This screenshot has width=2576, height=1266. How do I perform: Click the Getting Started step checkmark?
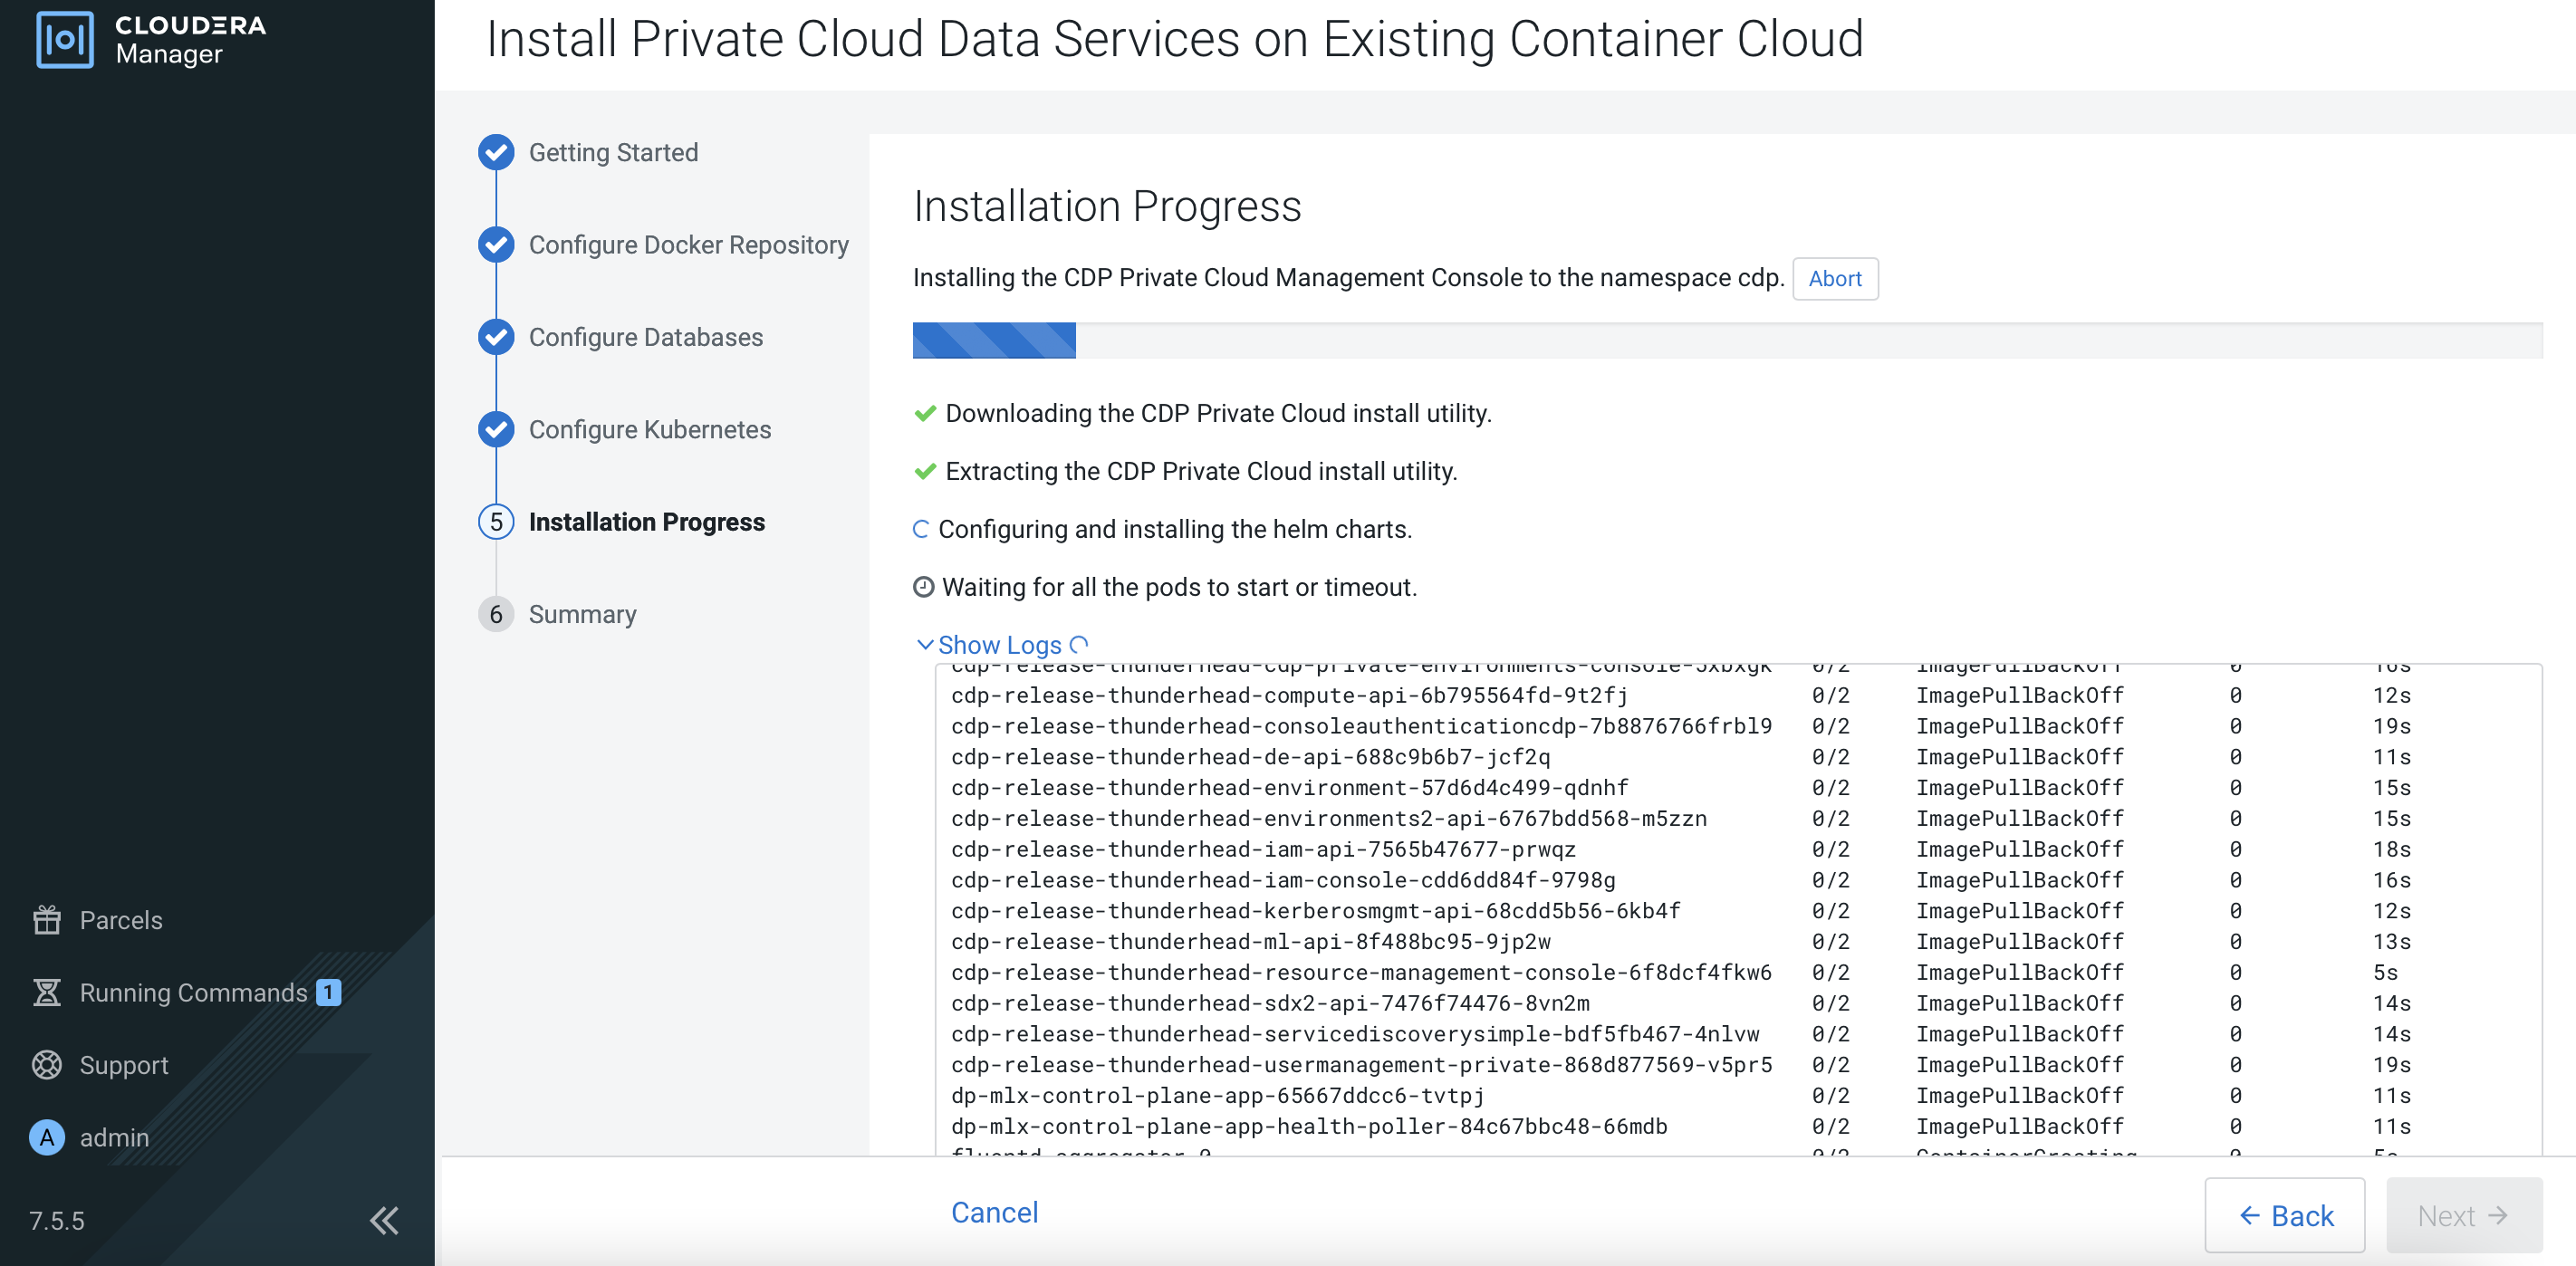coord(496,152)
